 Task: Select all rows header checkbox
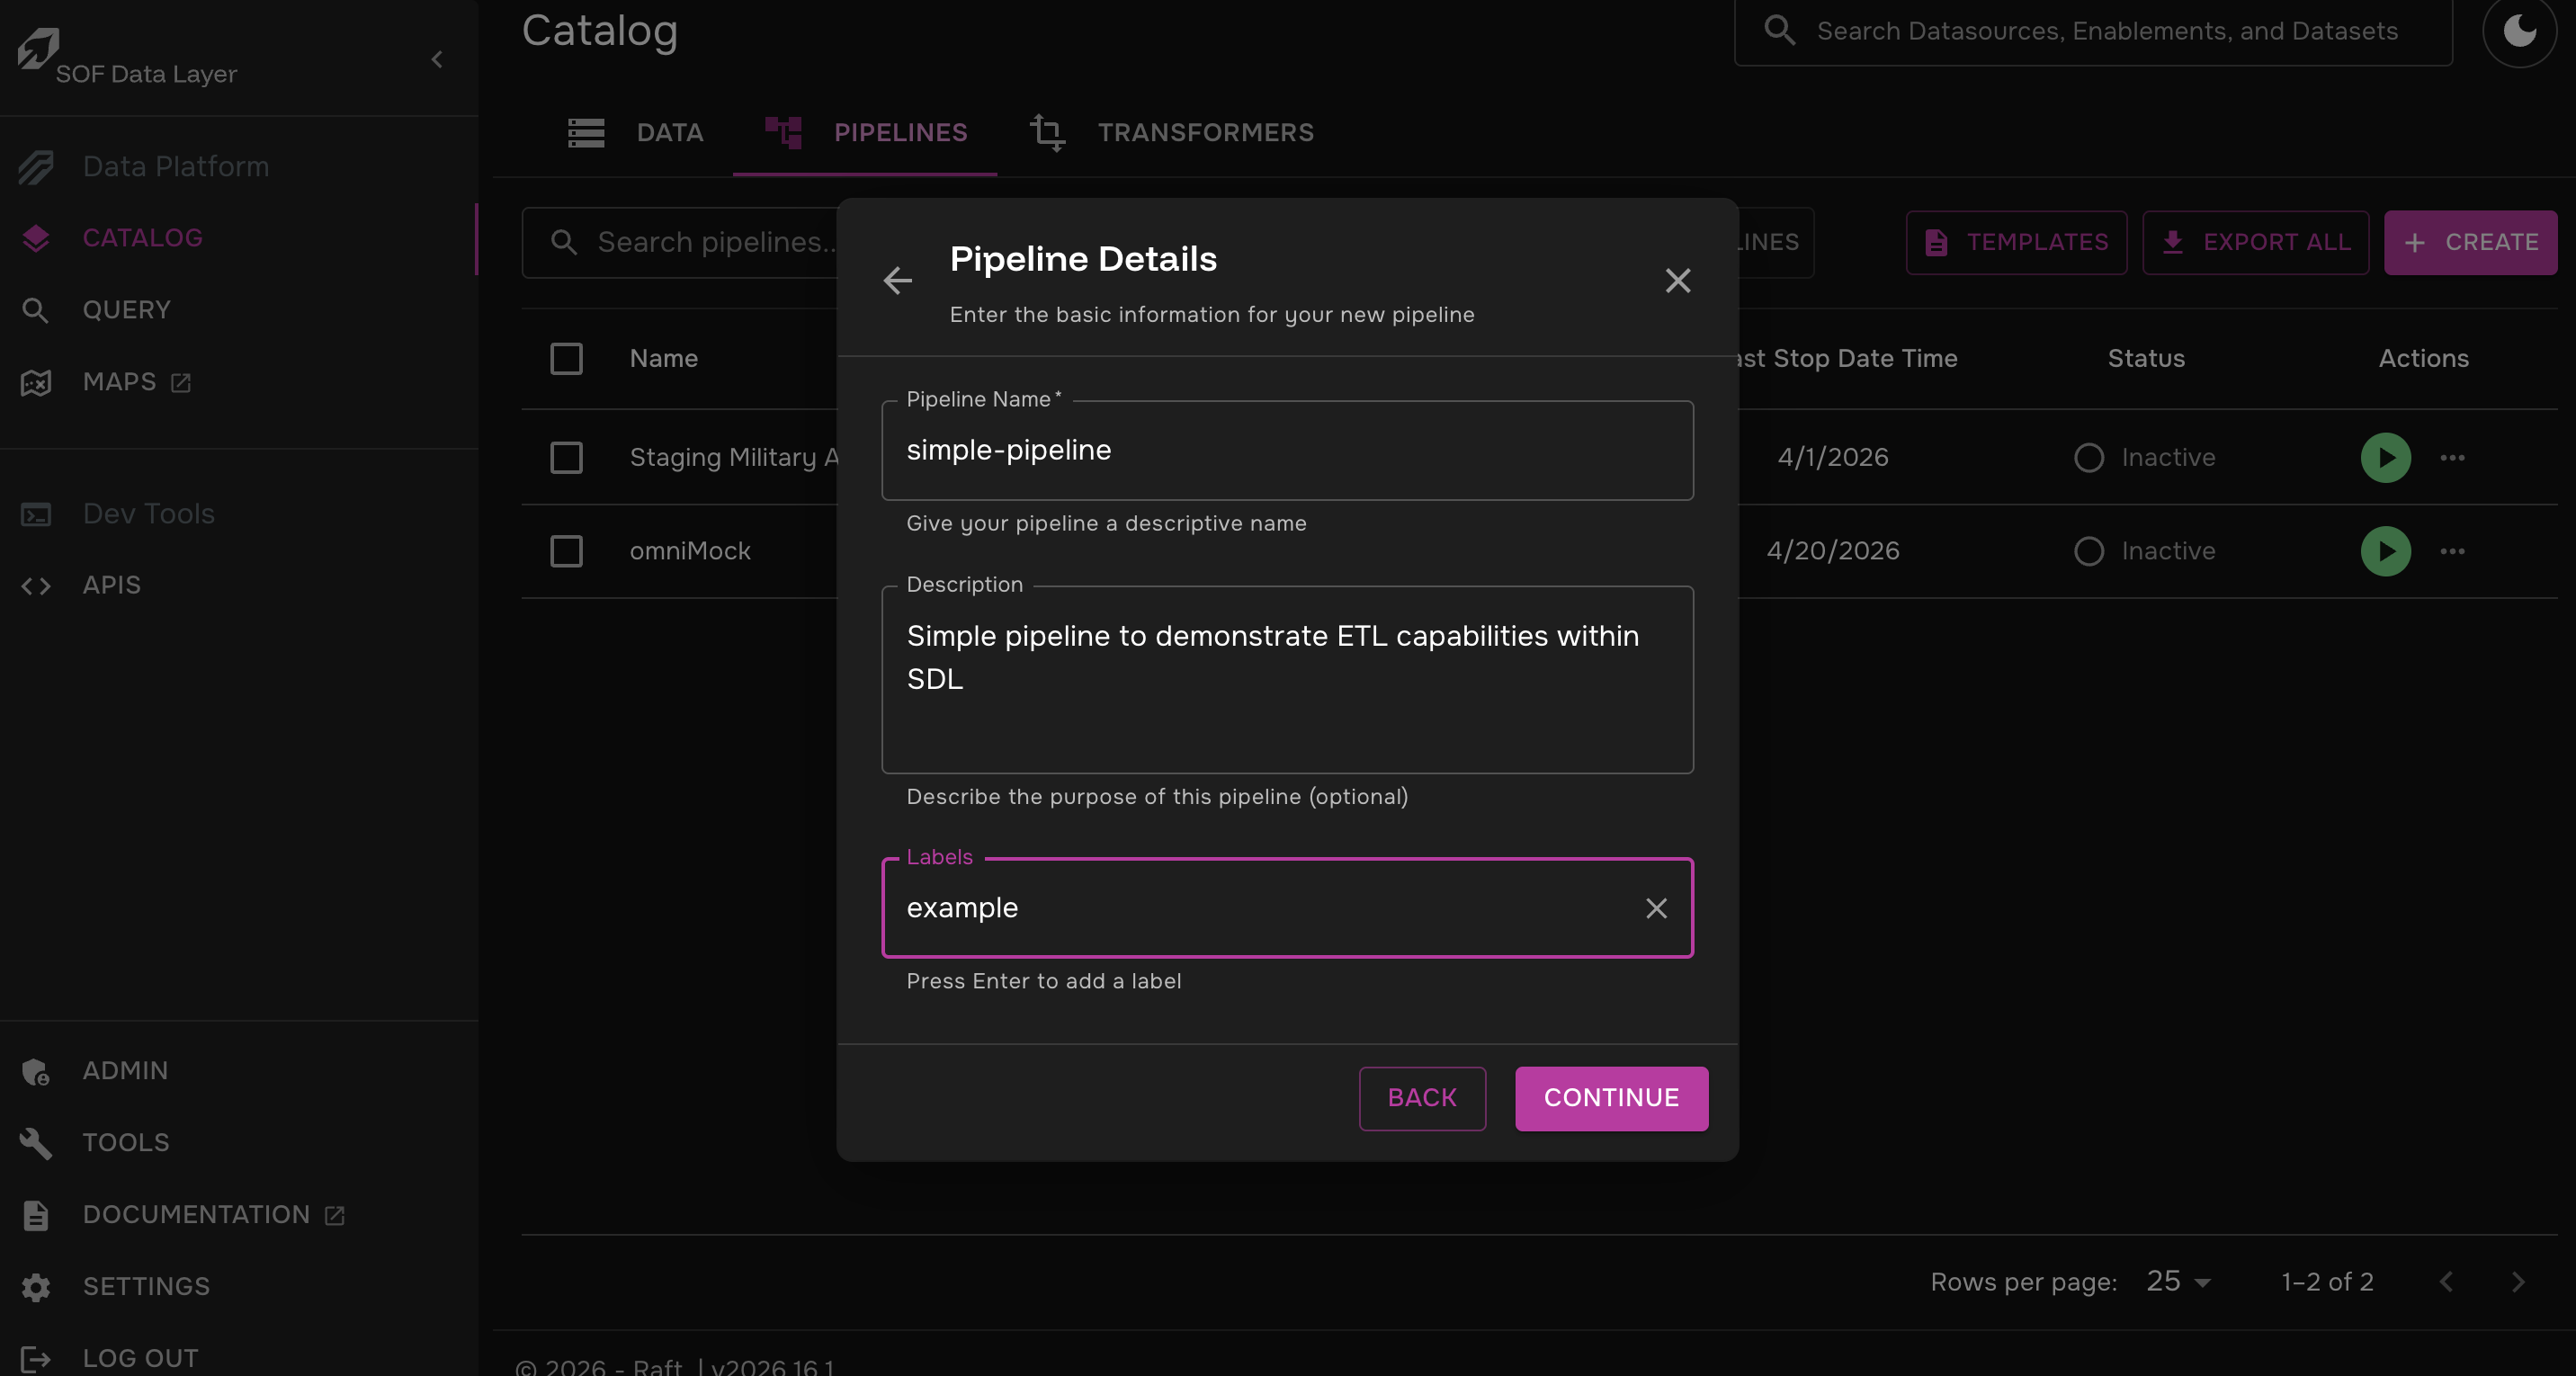(x=566, y=359)
